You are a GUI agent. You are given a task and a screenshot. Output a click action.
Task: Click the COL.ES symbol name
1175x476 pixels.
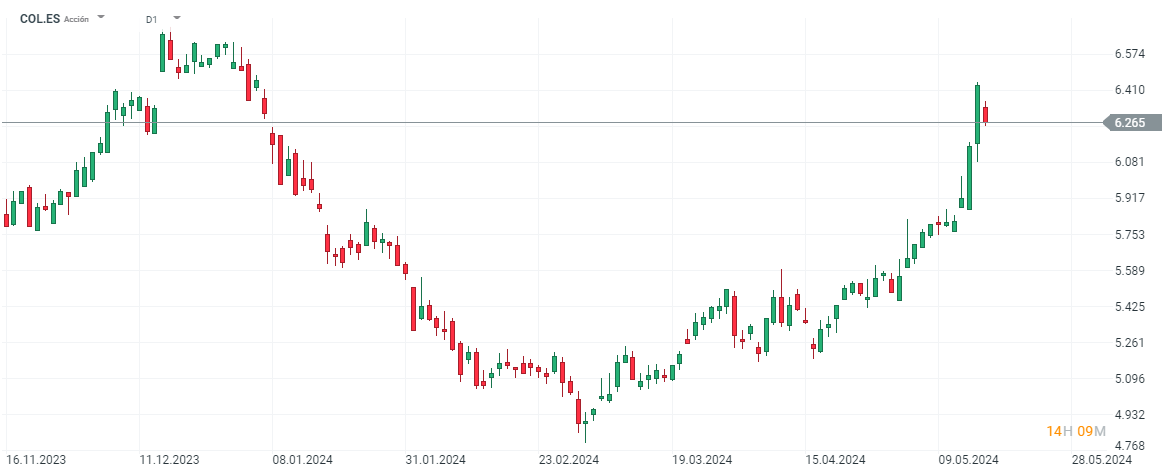[40, 18]
